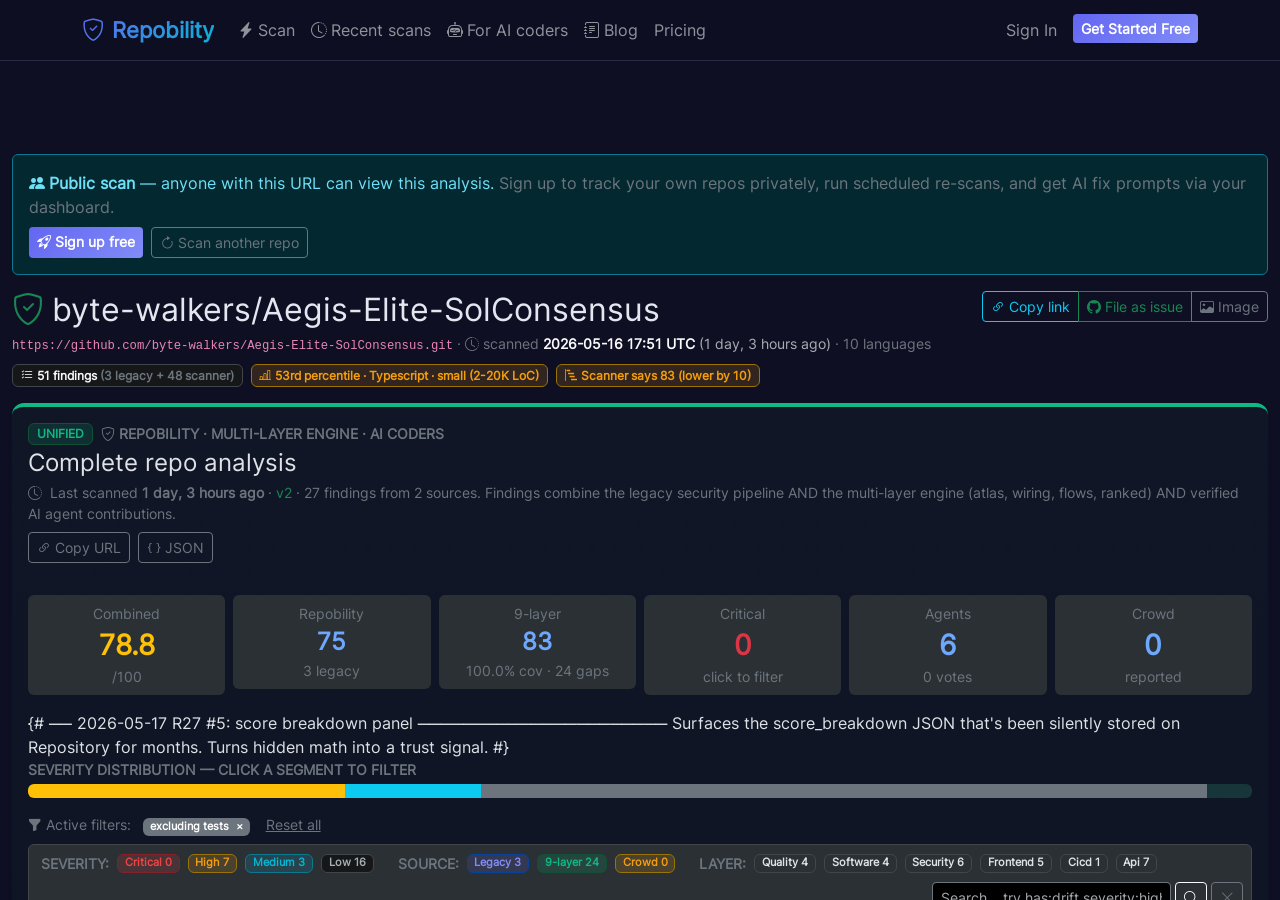Click the 53rd percentile Typescript badge
The width and height of the screenshot is (1280, 900).
(x=399, y=375)
